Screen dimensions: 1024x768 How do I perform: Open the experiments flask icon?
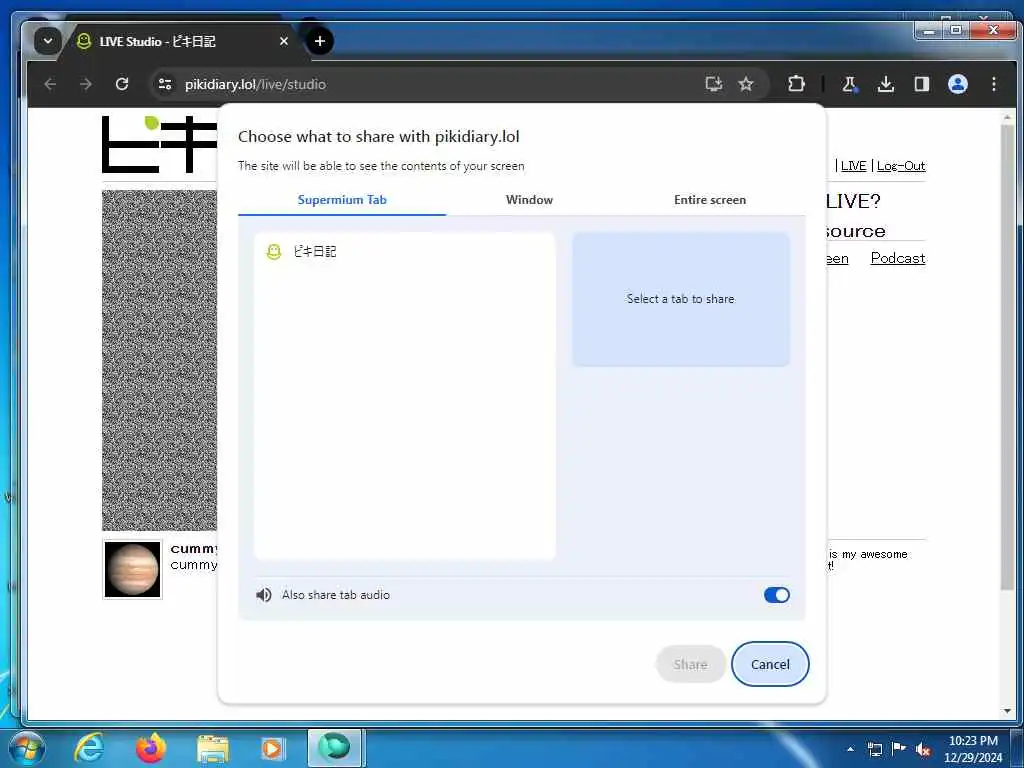tap(850, 84)
